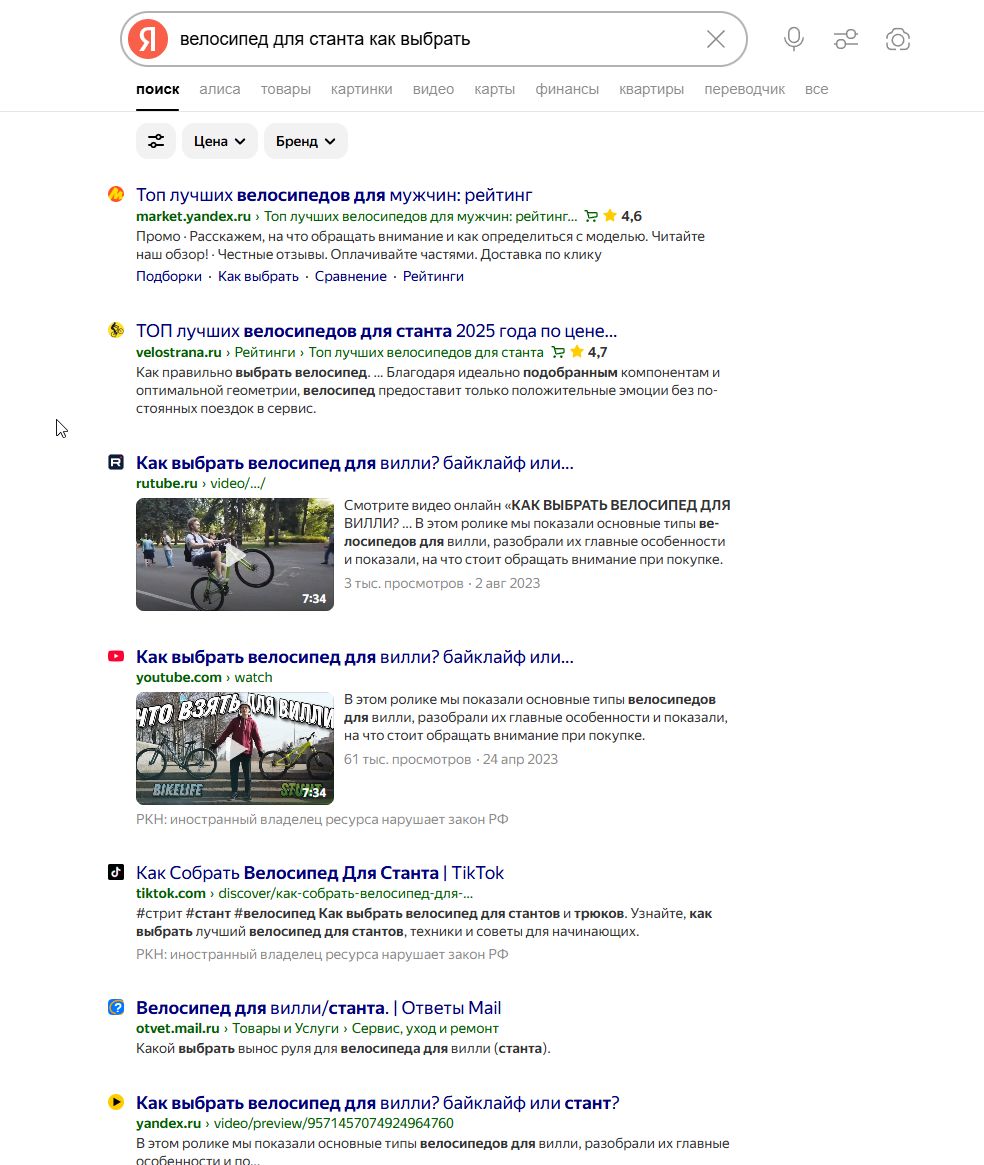Screen dimensions: 984x1165
Task: Click the «Сервис, уход и ремонт» breadcrumb
Action: 425,1028
